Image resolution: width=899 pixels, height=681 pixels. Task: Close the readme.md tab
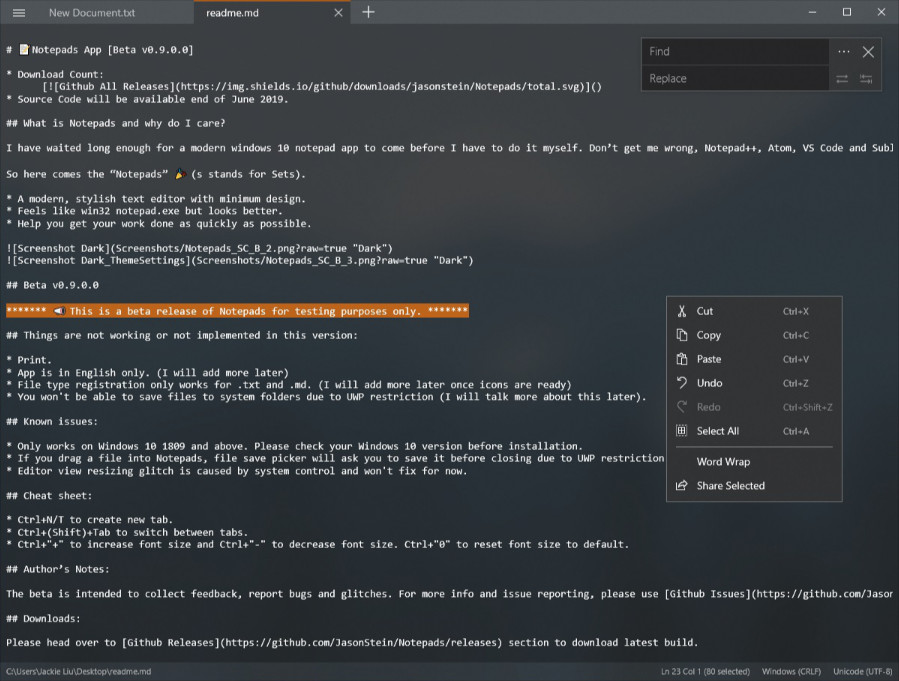(338, 13)
